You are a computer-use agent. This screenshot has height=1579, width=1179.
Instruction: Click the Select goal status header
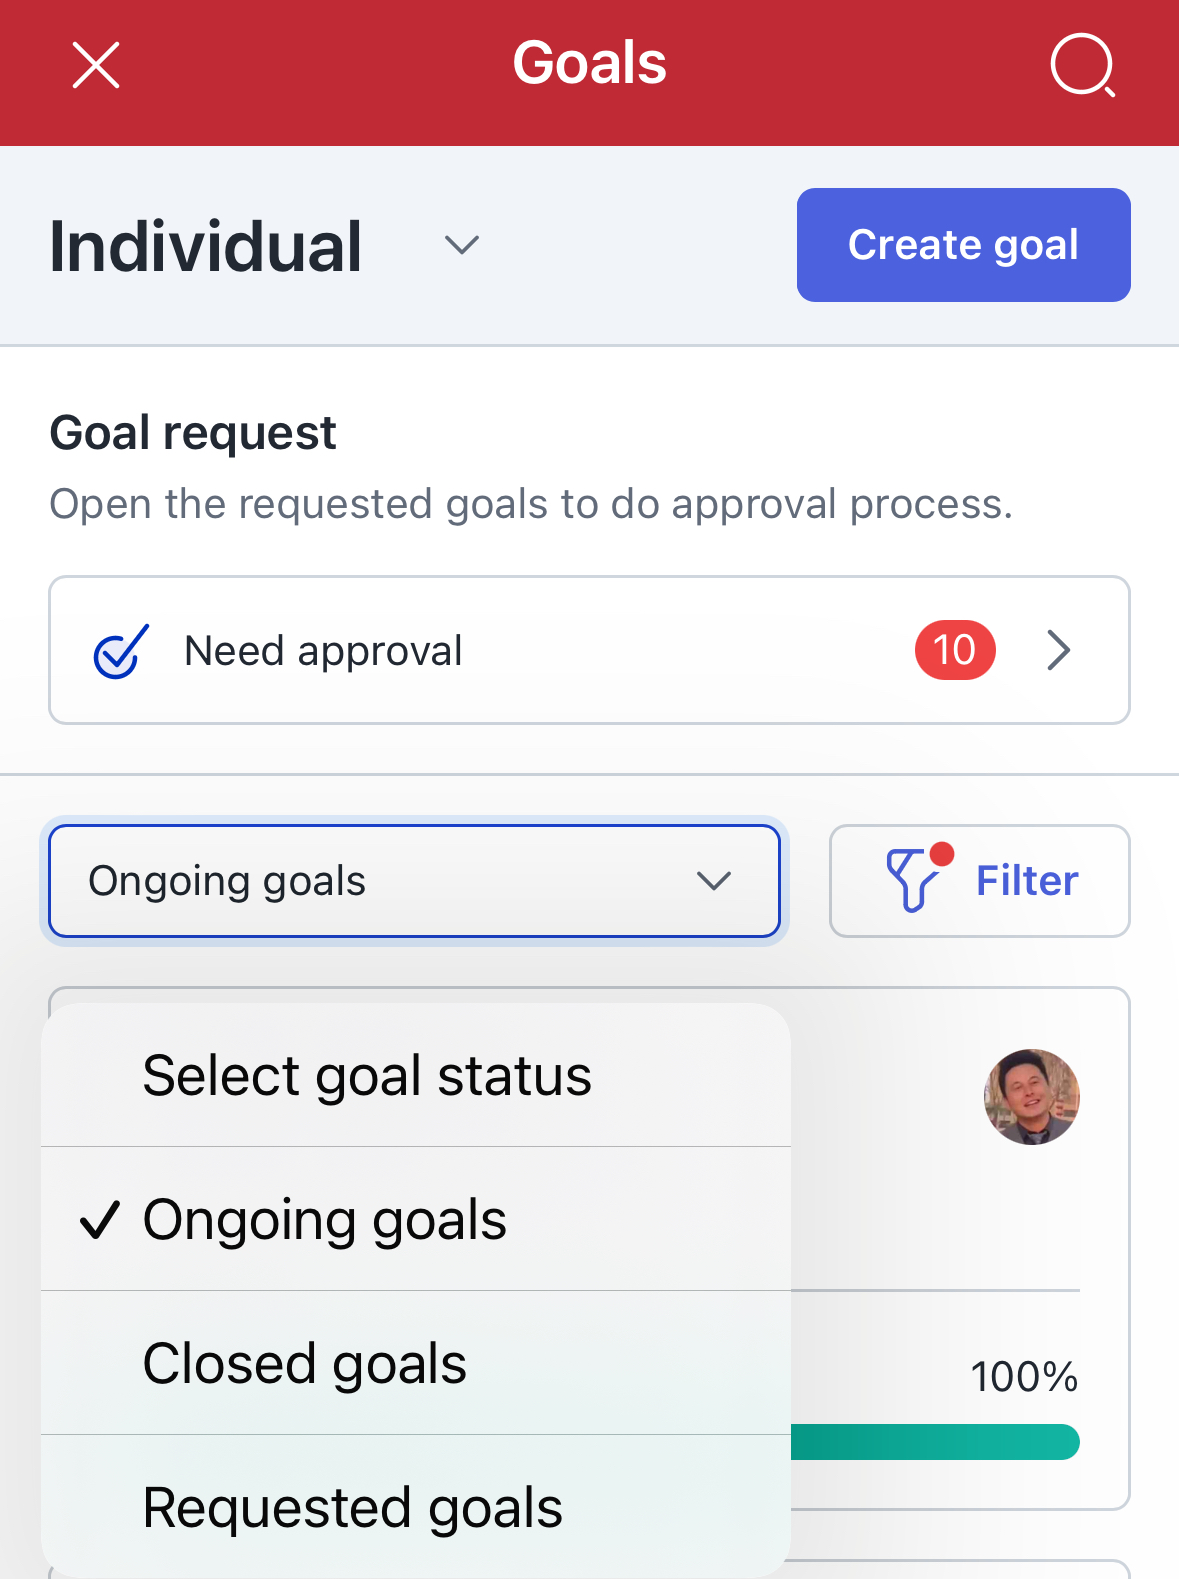367,1076
